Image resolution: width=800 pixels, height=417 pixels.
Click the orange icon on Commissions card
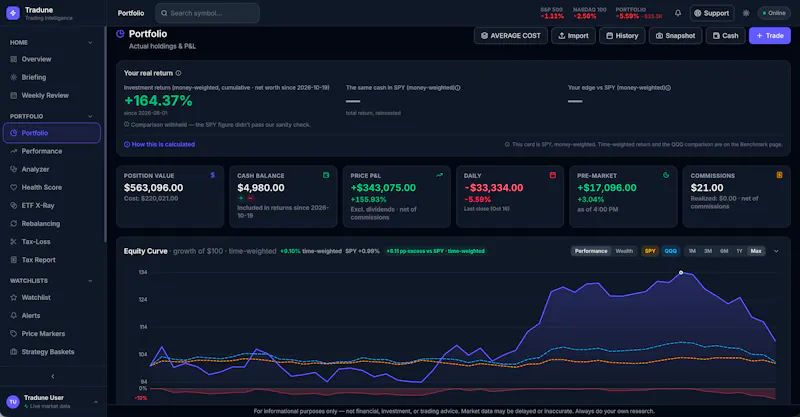click(x=779, y=175)
